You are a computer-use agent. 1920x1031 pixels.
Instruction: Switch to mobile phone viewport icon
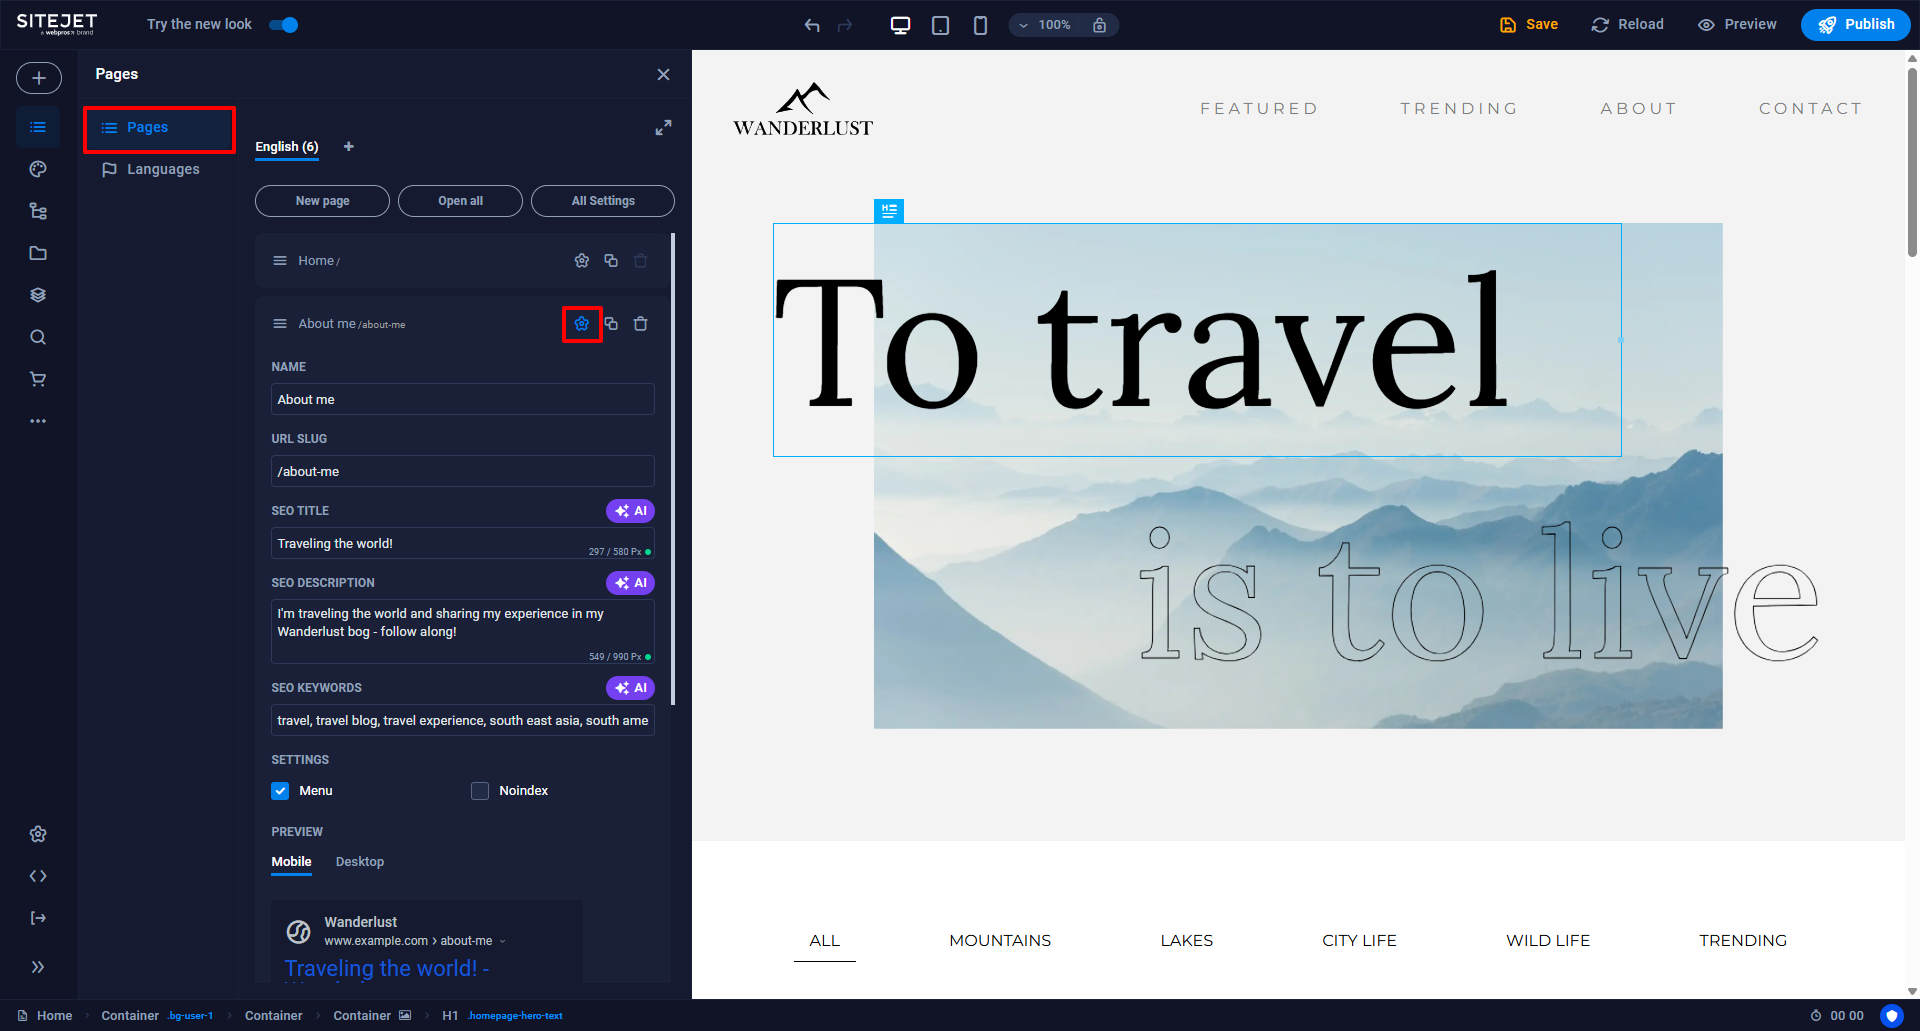point(980,25)
